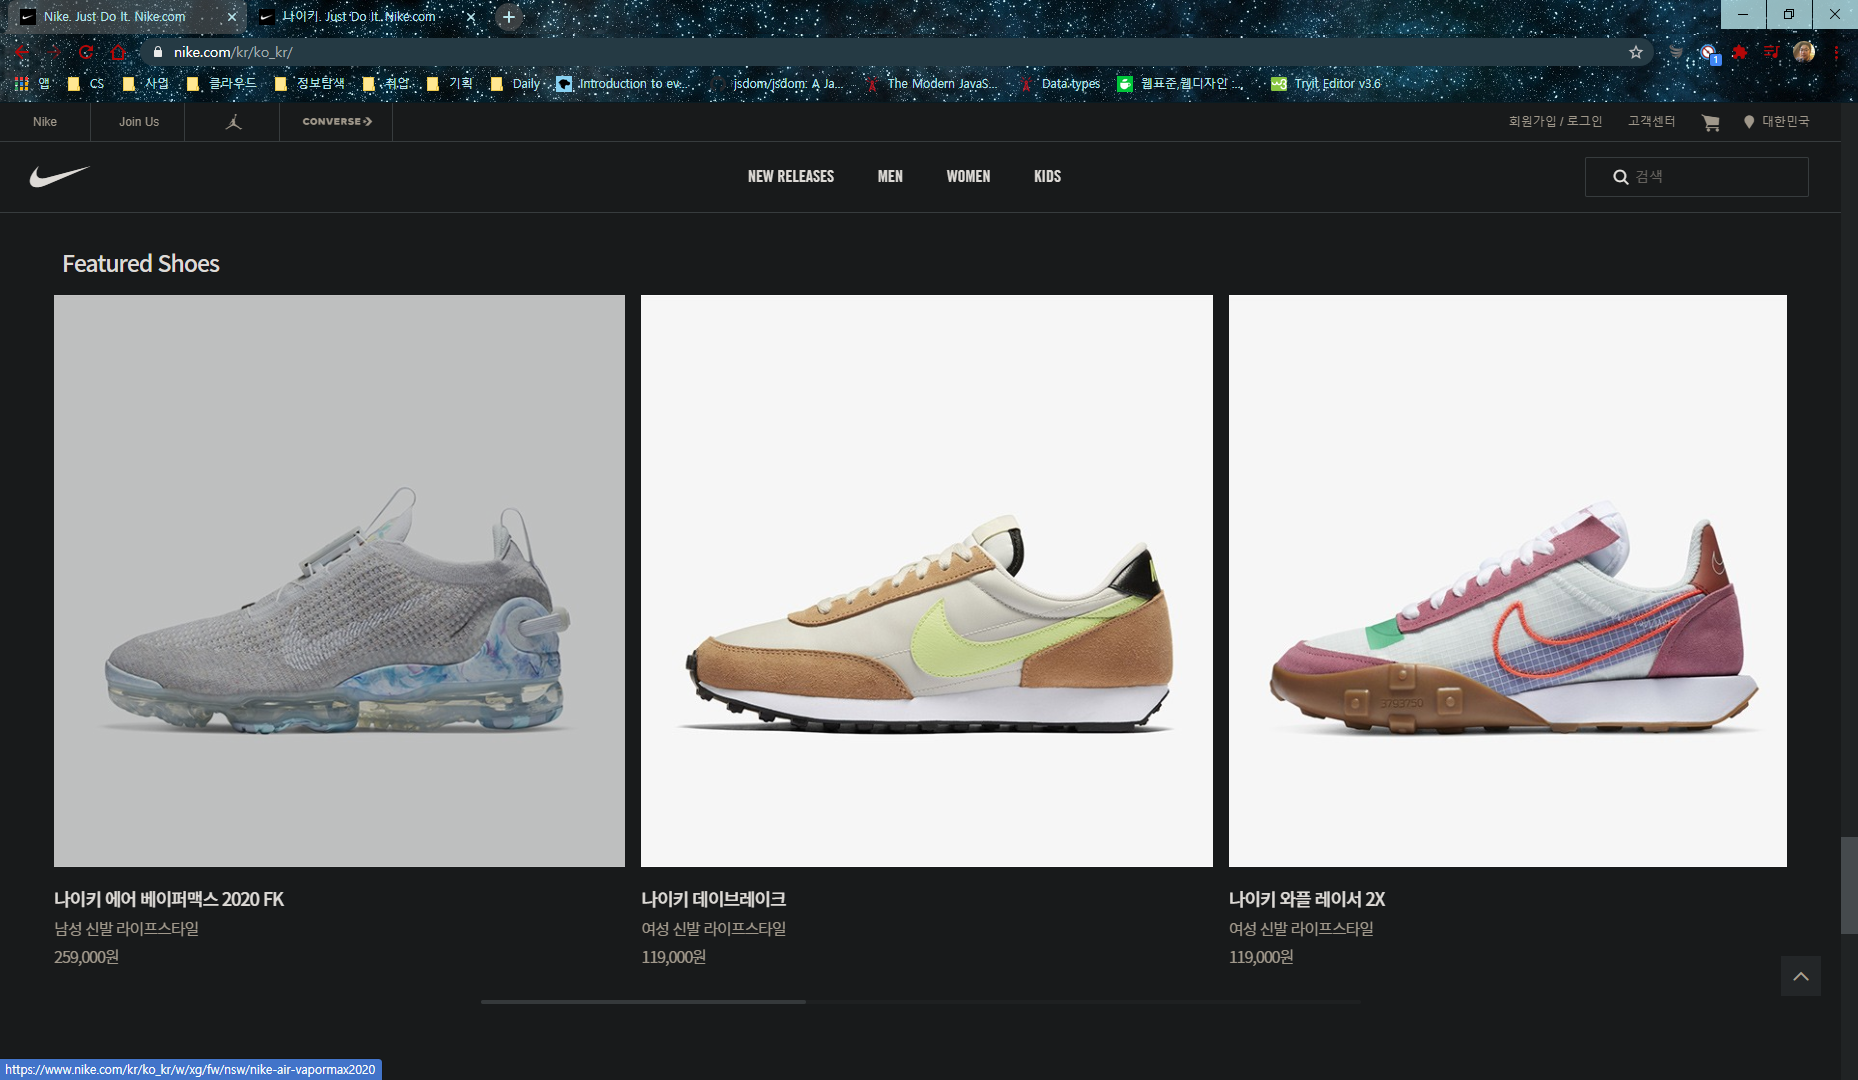The width and height of the screenshot is (1858, 1080).
Task: Click the 검색 search input field
Action: 1697,177
